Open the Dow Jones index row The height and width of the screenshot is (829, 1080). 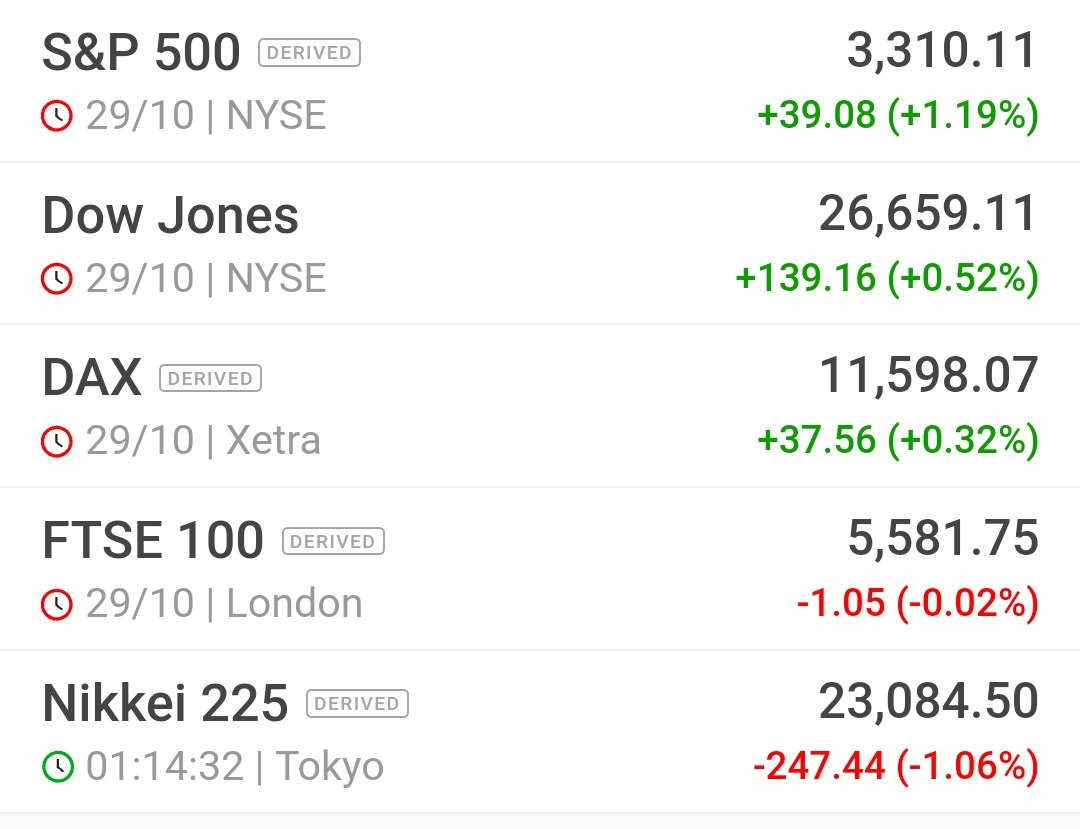540,244
